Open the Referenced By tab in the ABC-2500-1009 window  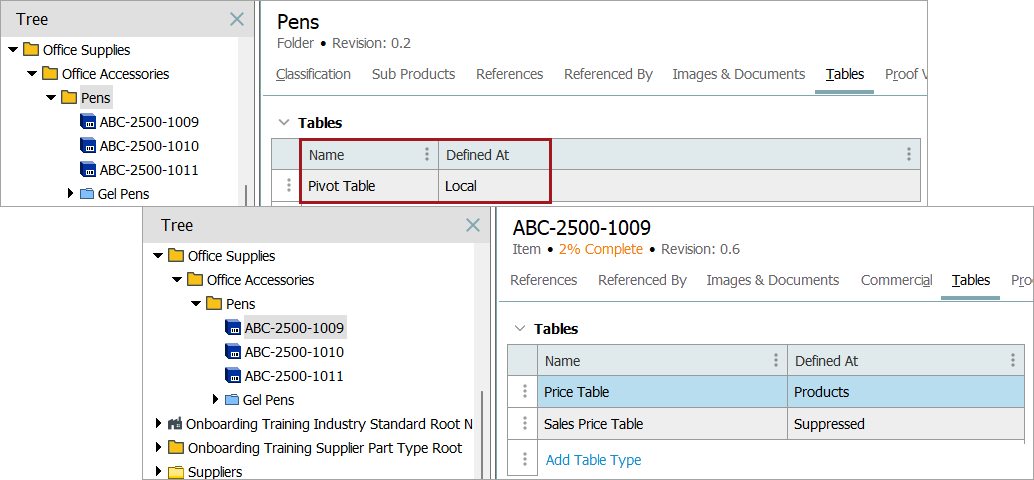(x=642, y=280)
